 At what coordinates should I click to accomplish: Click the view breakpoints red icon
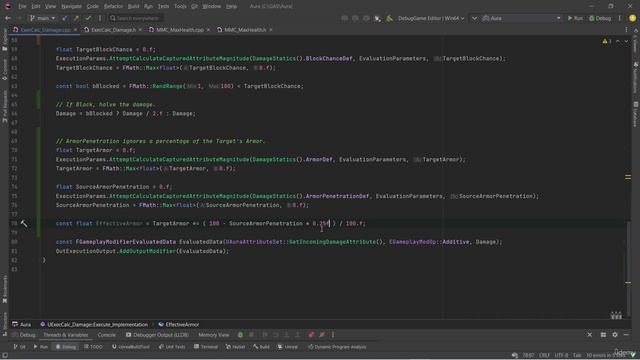(x=311, y=335)
